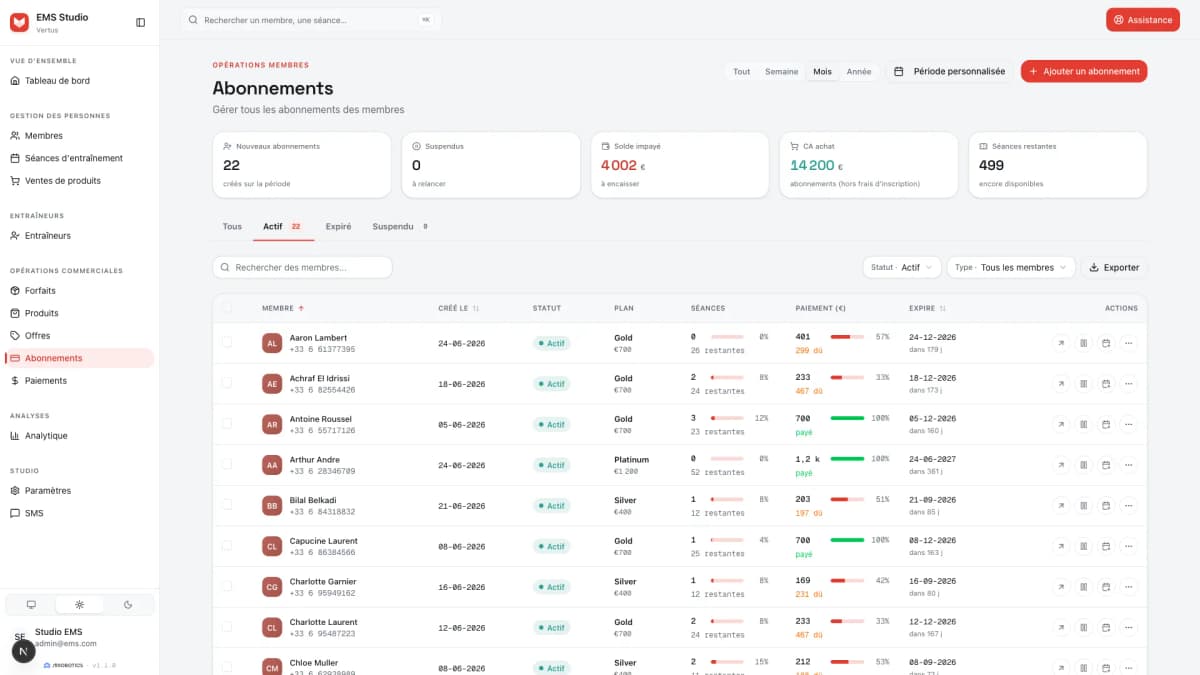Image resolution: width=1200 pixels, height=675 pixels.
Task: Choose the system theme monitor icon
Action: click(x=32, y=604)
